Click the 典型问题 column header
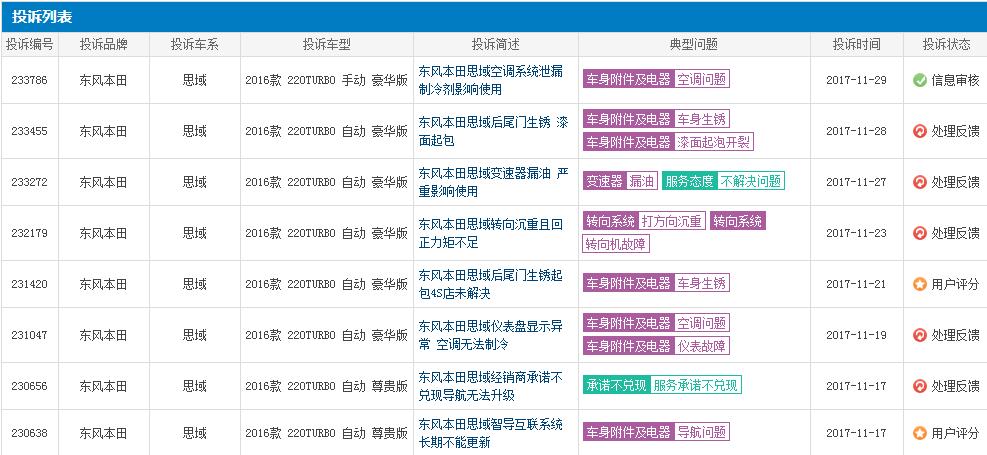This screenshot has width=987, height=455. click(x=694, y=45)
